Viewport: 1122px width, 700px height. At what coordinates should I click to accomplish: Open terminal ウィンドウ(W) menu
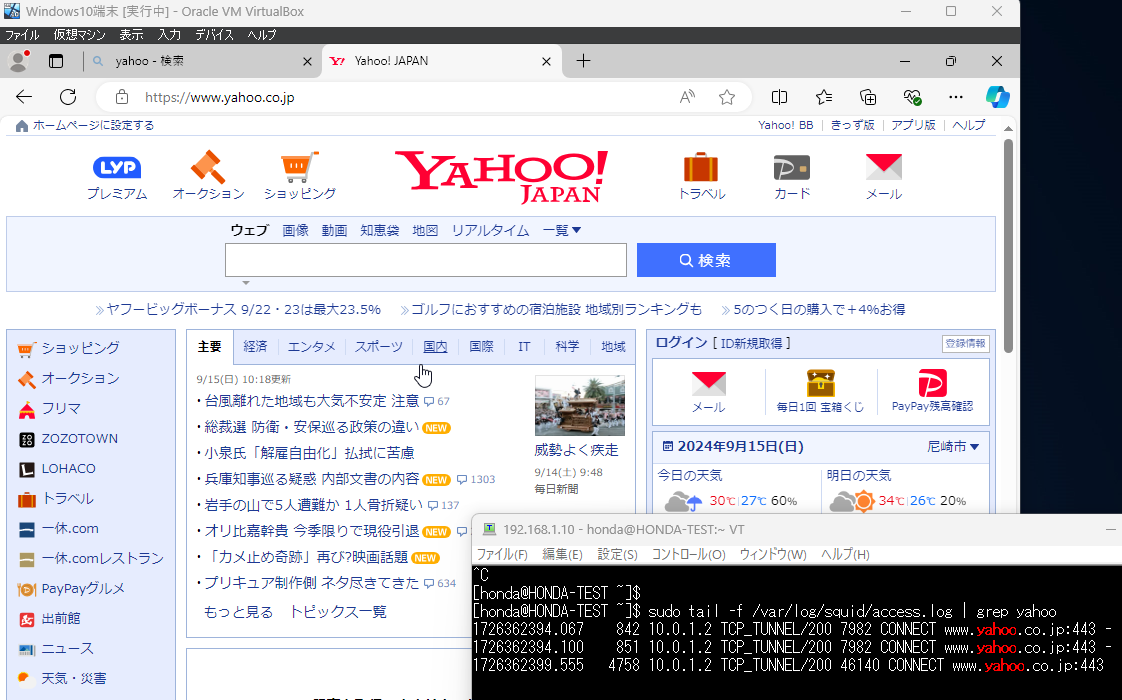point(773,555)
